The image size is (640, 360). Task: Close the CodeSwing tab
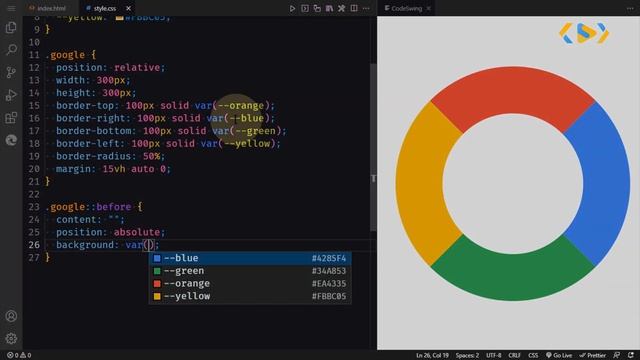(x=429, y=8)
